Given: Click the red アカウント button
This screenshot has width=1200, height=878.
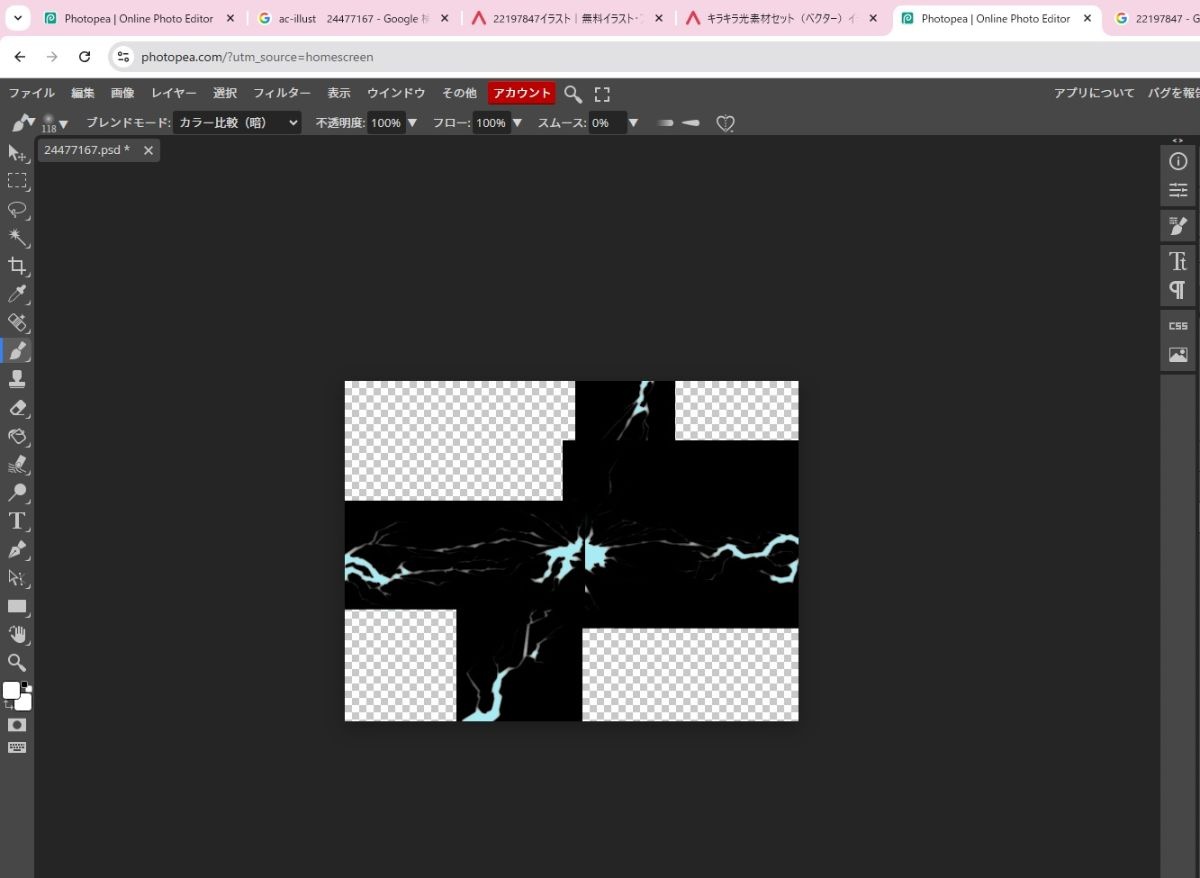Looking at the screenshot, I should (521, 93).
